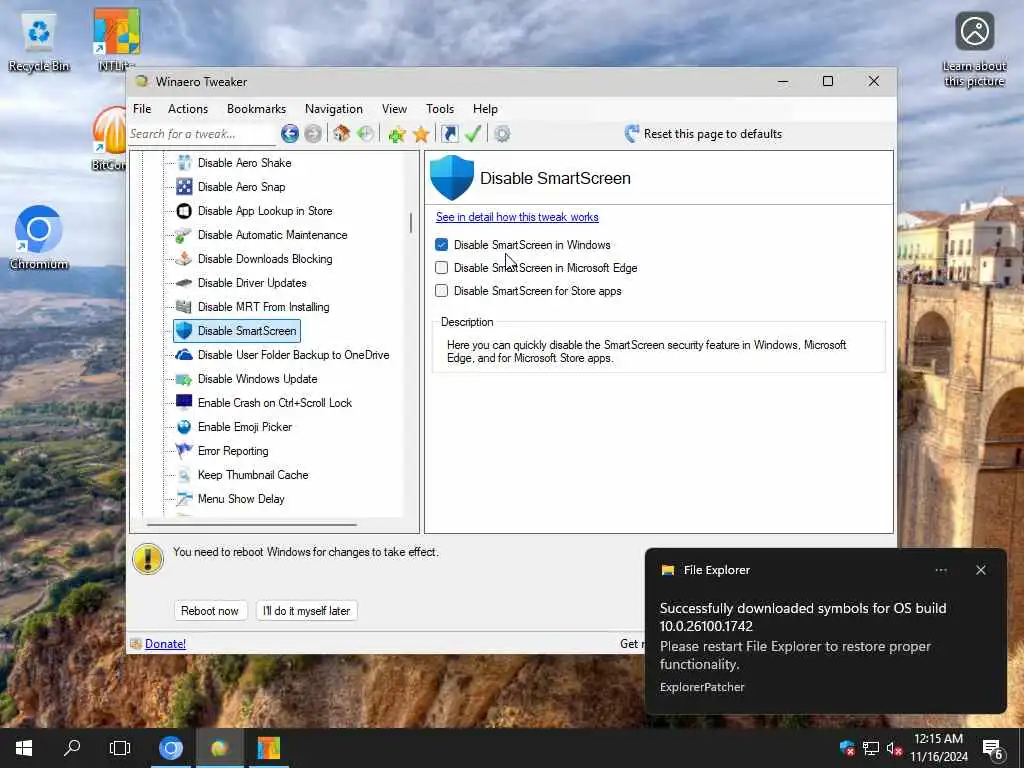Click the Back navigation arrow icon
The height and width of the screenshot is (768, 1024).
pos(290,134)
